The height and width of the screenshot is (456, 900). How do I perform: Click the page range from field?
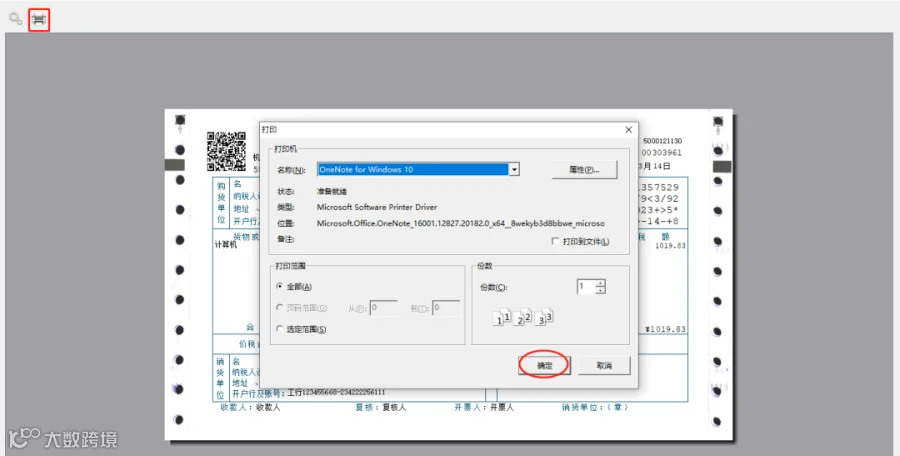click(383, 308)
